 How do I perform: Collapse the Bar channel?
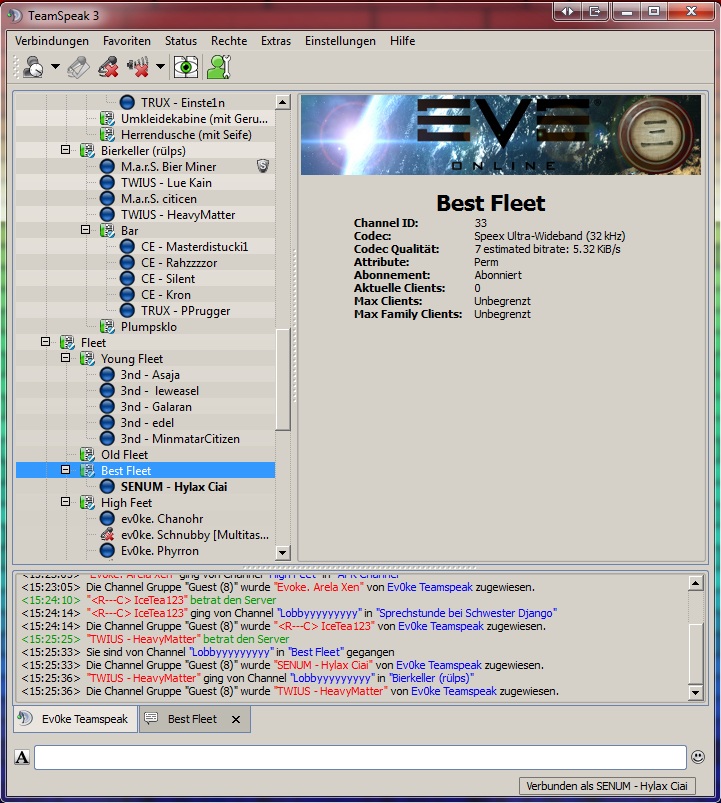(86, 230)
